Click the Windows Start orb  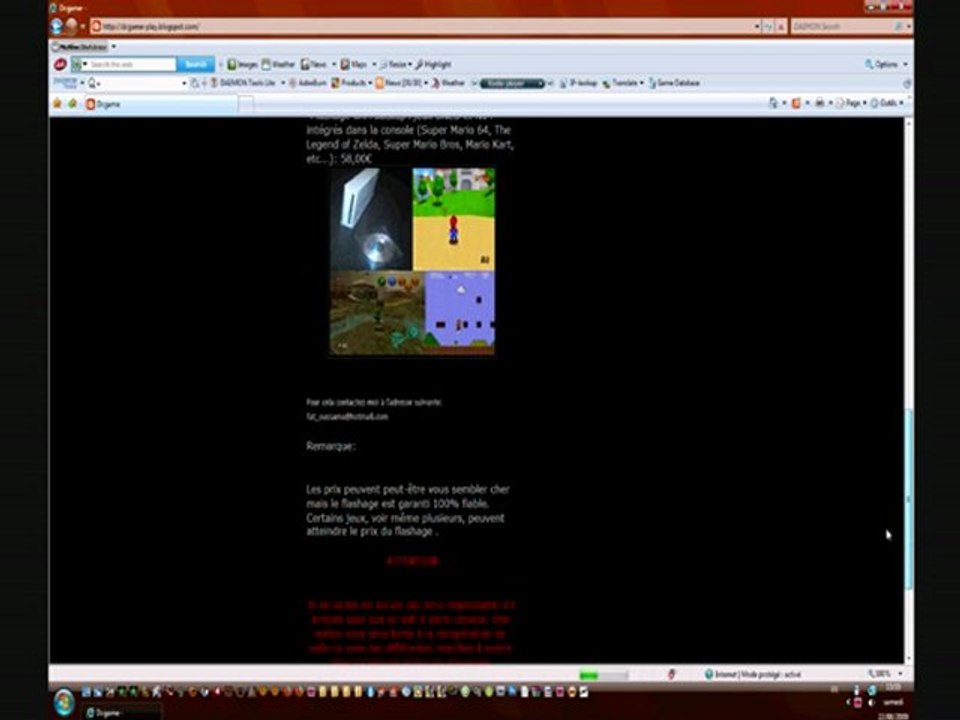pos(64,702)
